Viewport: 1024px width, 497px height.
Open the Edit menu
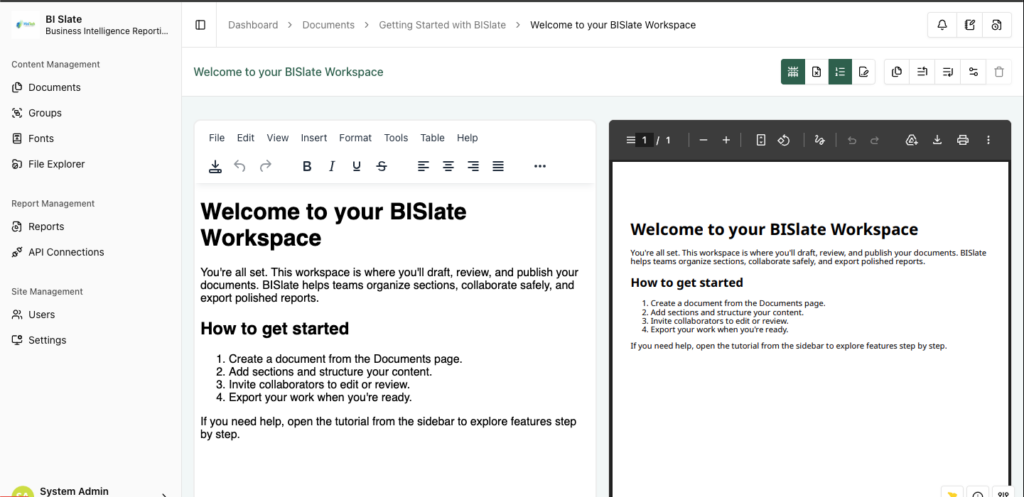(x=246, y=138)
